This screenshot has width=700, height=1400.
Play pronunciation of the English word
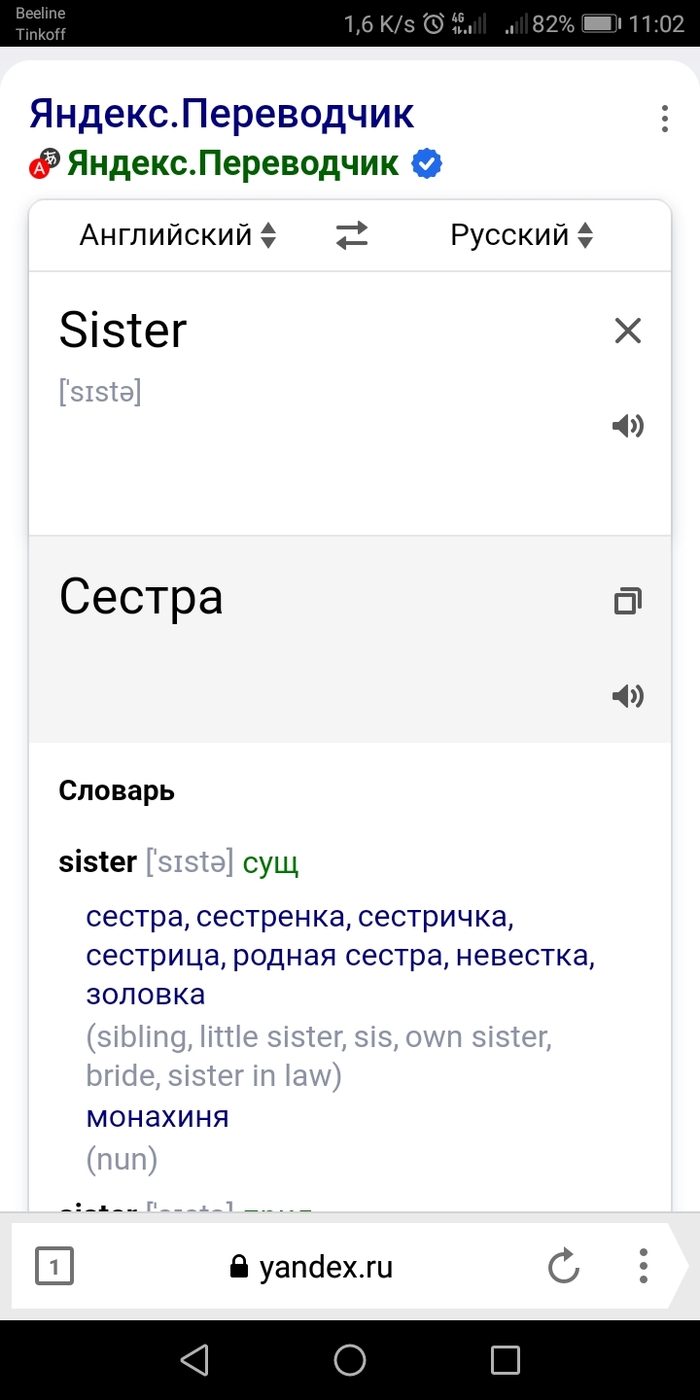pos(627,427)
